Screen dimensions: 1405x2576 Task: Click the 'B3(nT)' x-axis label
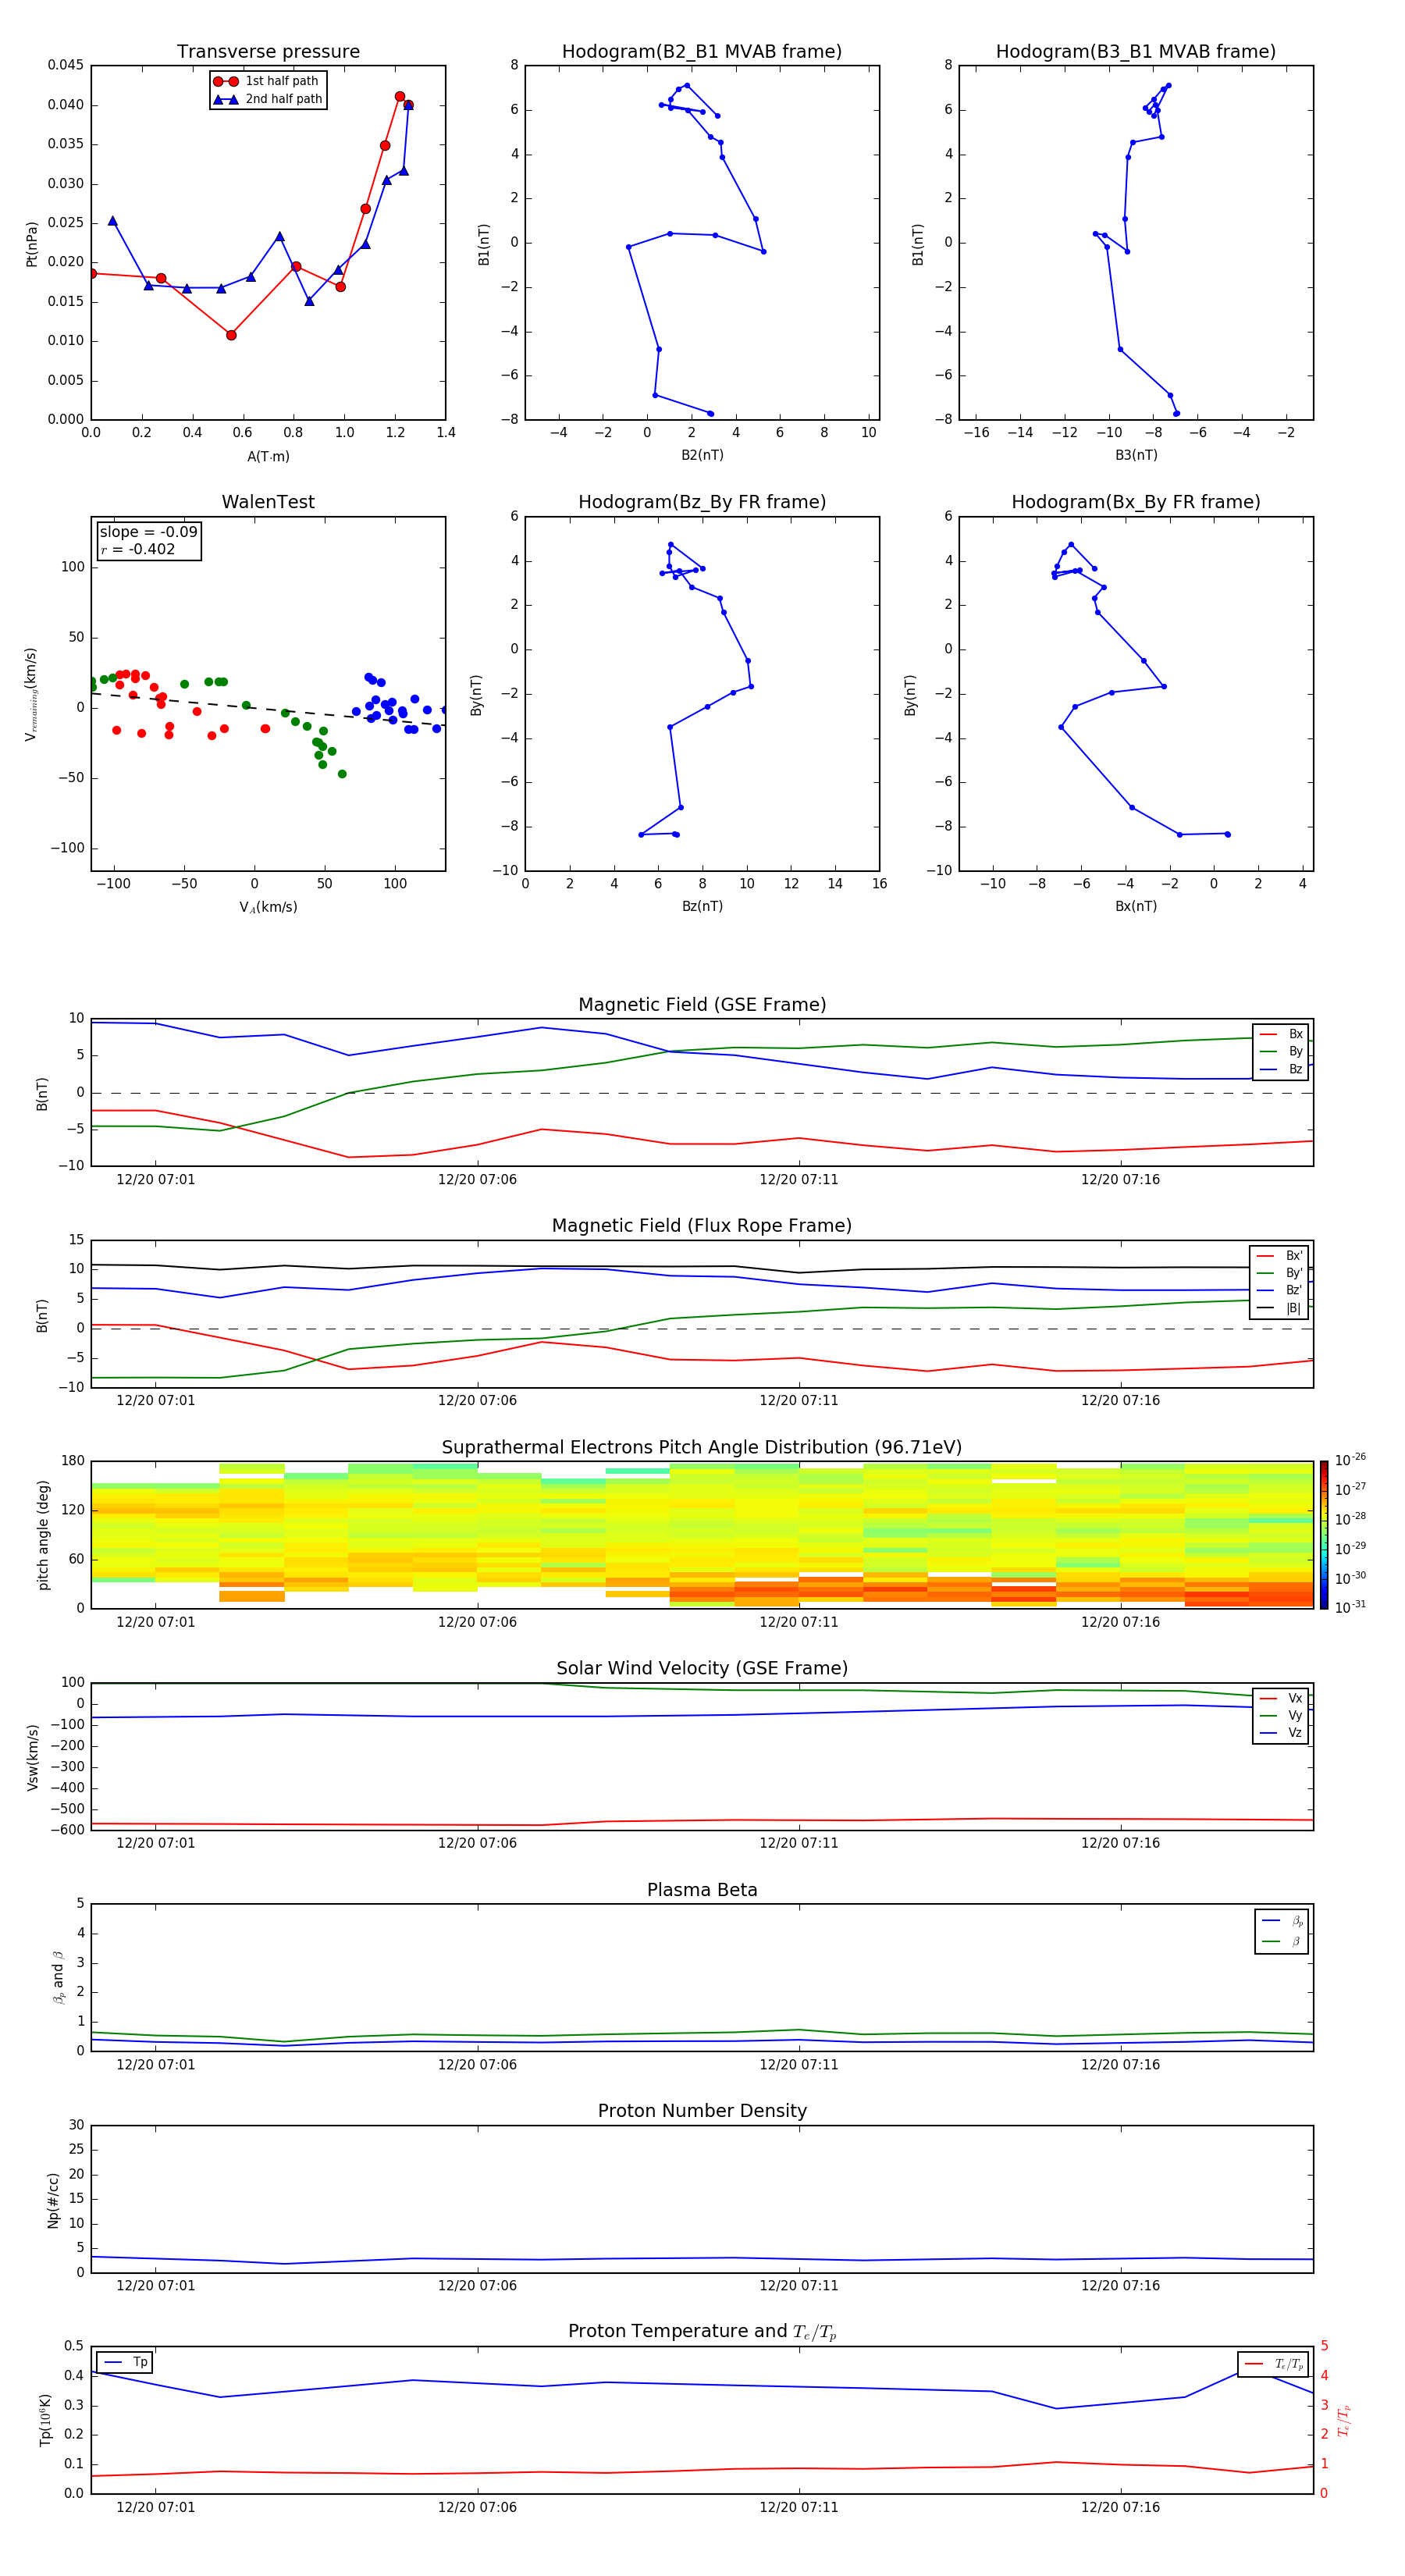click(1136, 455)
